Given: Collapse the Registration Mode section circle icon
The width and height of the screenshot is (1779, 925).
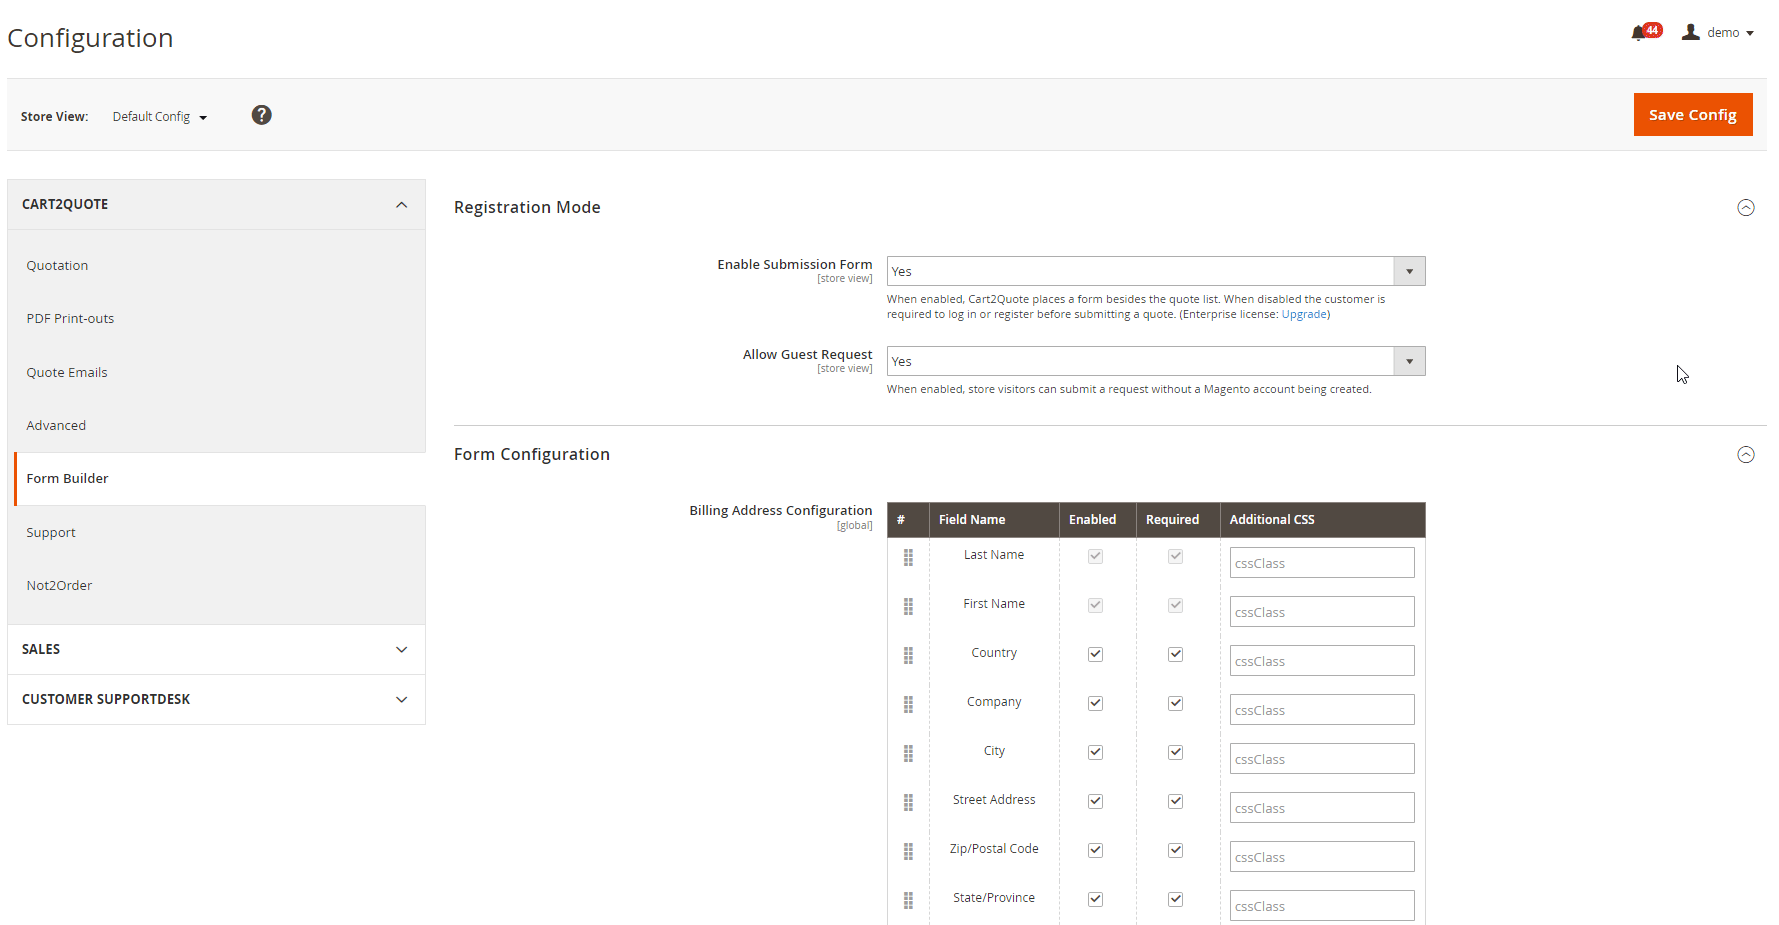Looking at the screenshot, I should 1745,208.
